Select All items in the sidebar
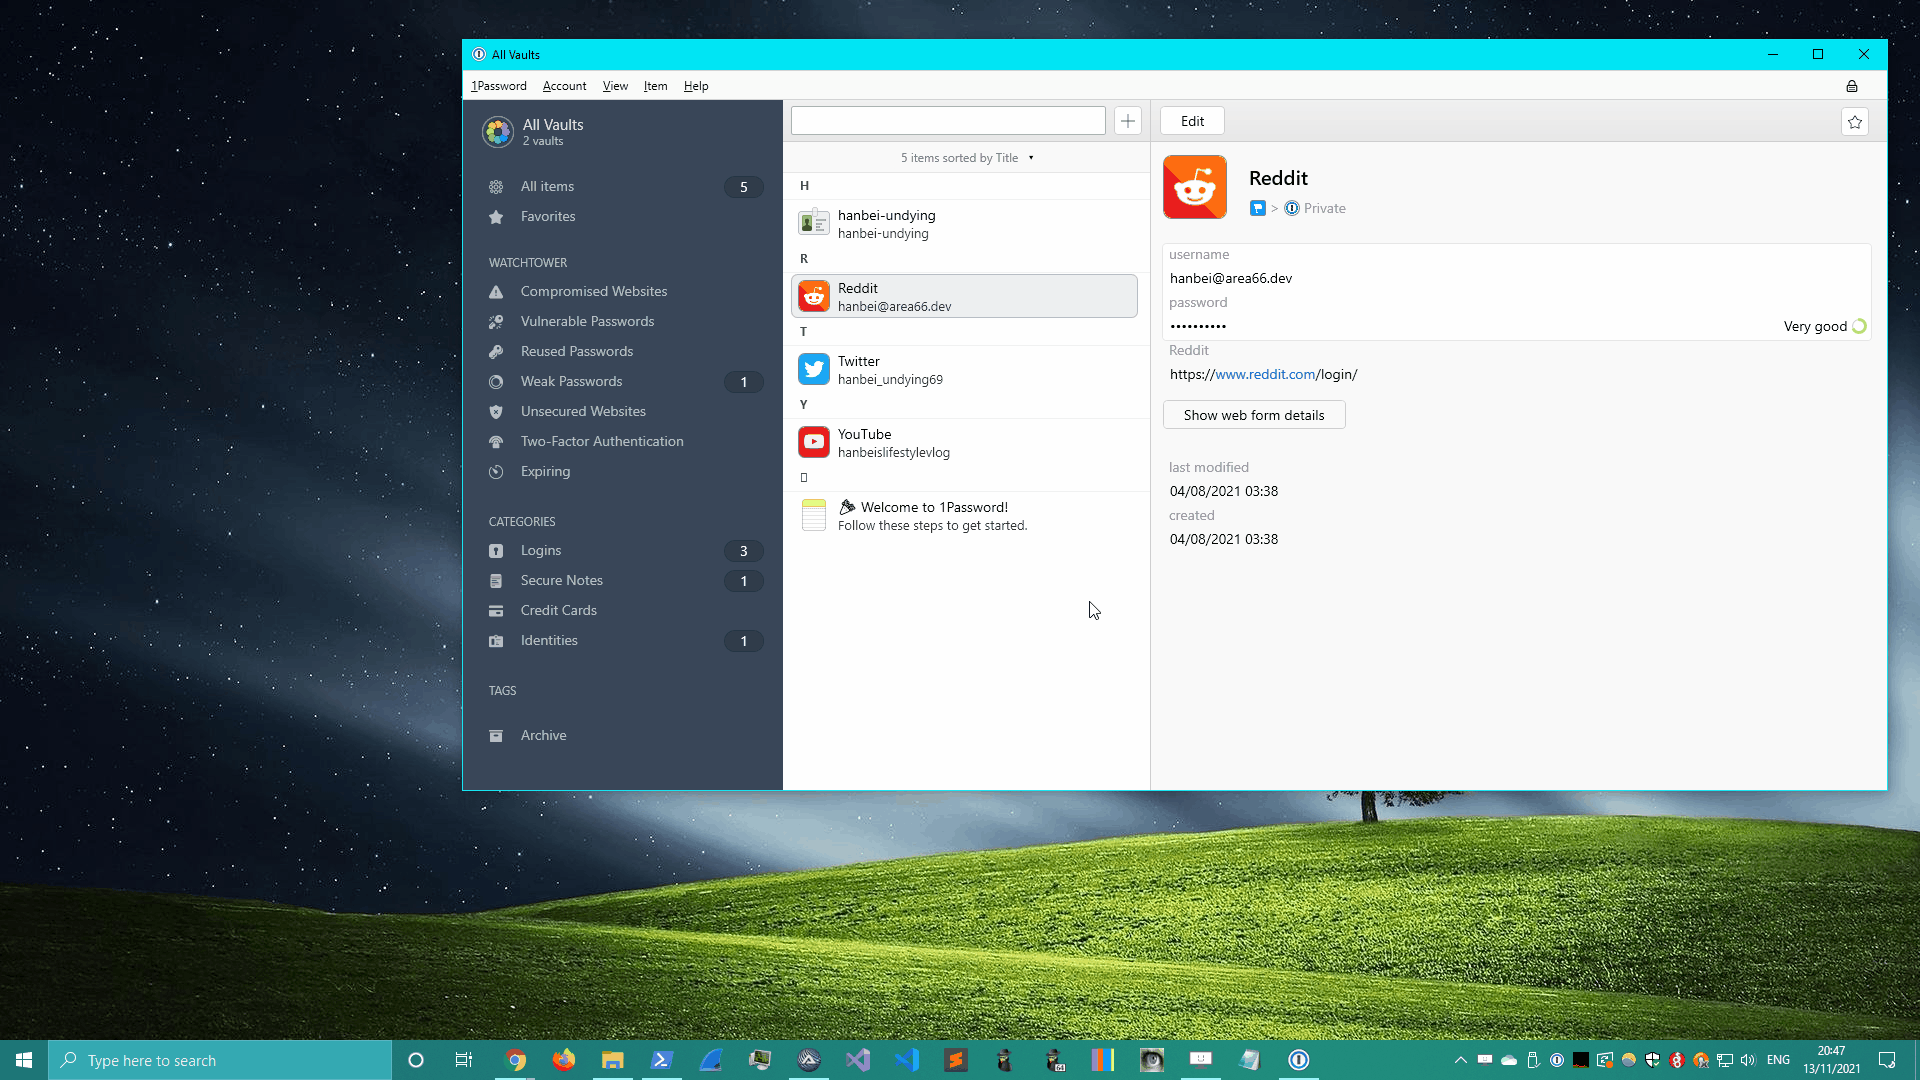Image resolution: width=1920 pixels, height=1080 pixels. click(x=623, y=187)
